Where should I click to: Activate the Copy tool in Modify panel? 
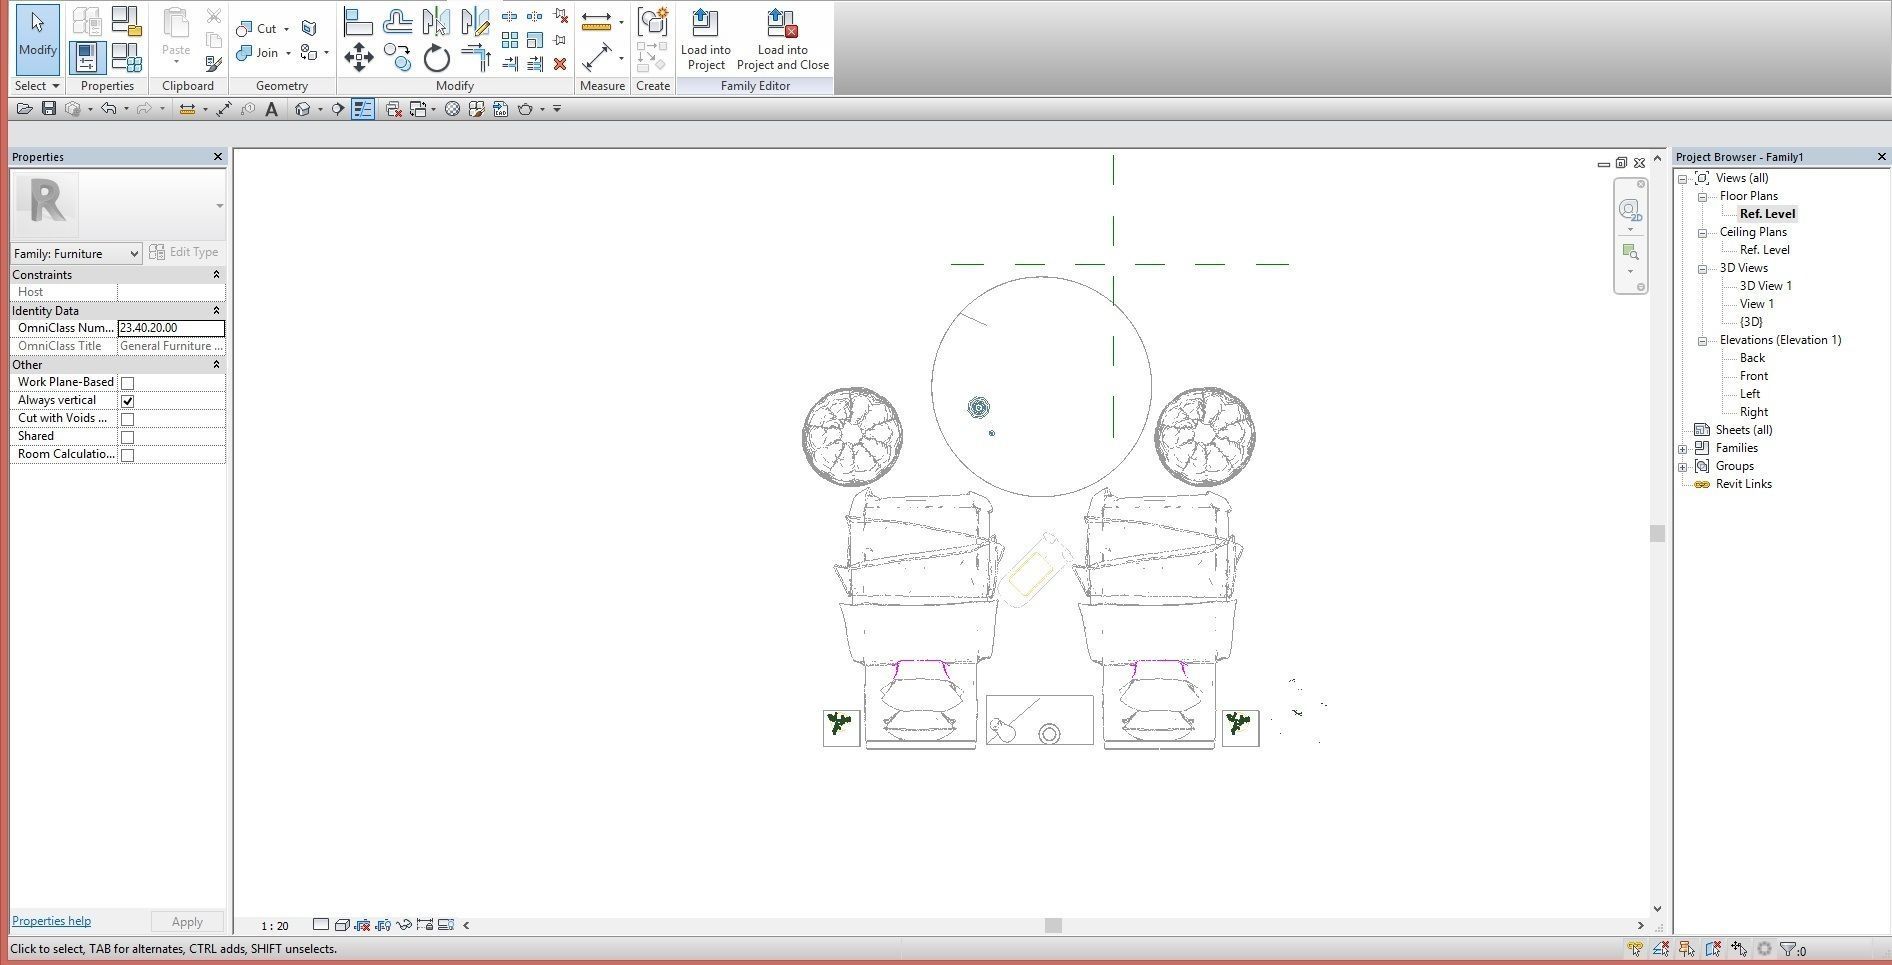(397, 57)
